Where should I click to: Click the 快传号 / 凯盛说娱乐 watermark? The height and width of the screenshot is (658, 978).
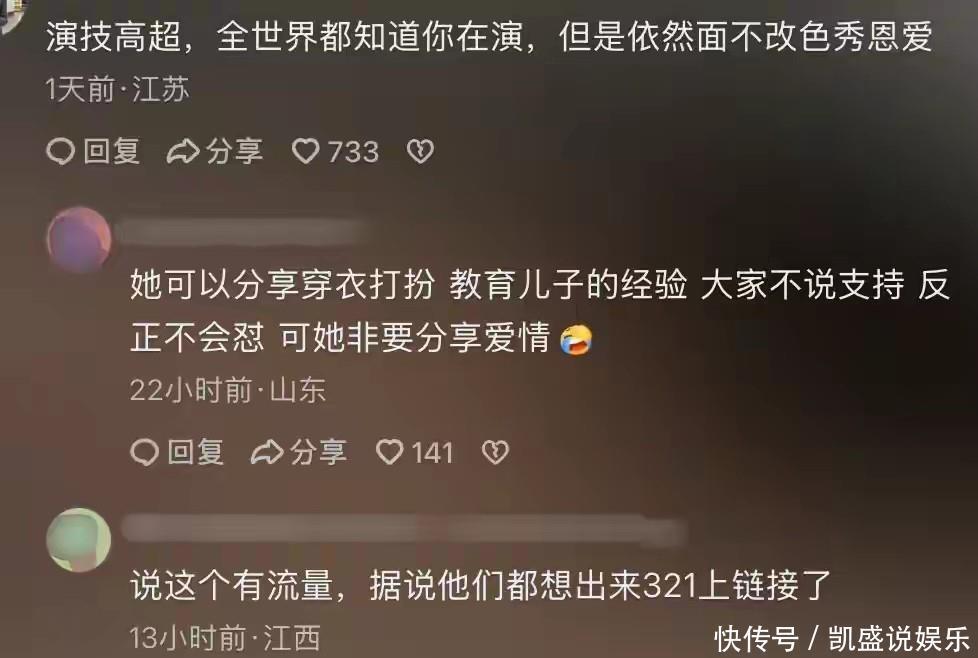(843, 639)
